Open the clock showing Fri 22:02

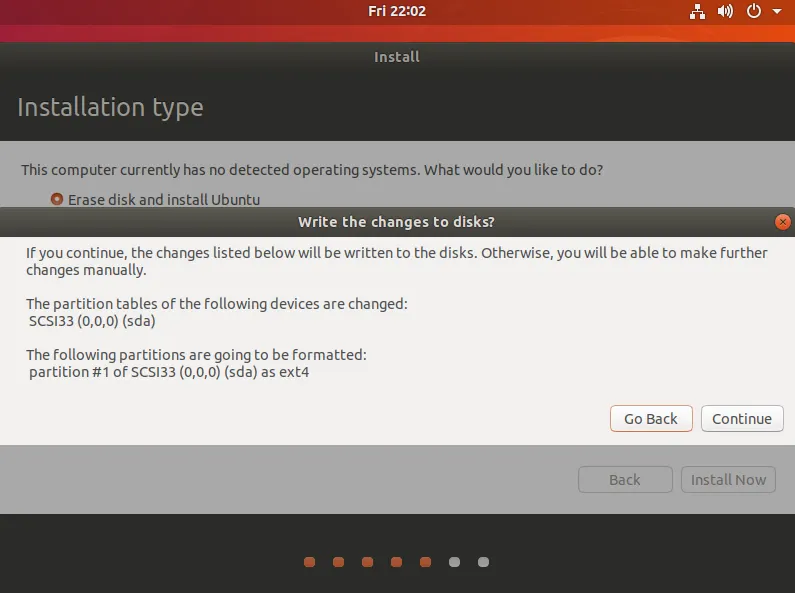(397, 11)
